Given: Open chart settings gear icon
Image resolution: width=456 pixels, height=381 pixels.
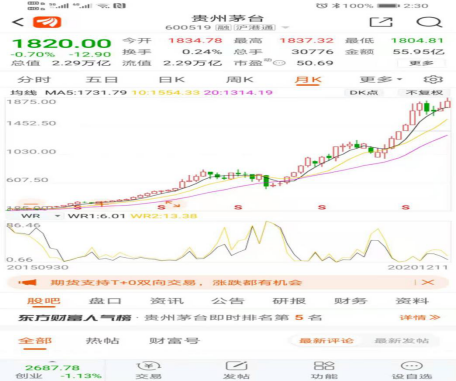Looking at the screenshot, I should pyautogui.click(x=433, y=80).
